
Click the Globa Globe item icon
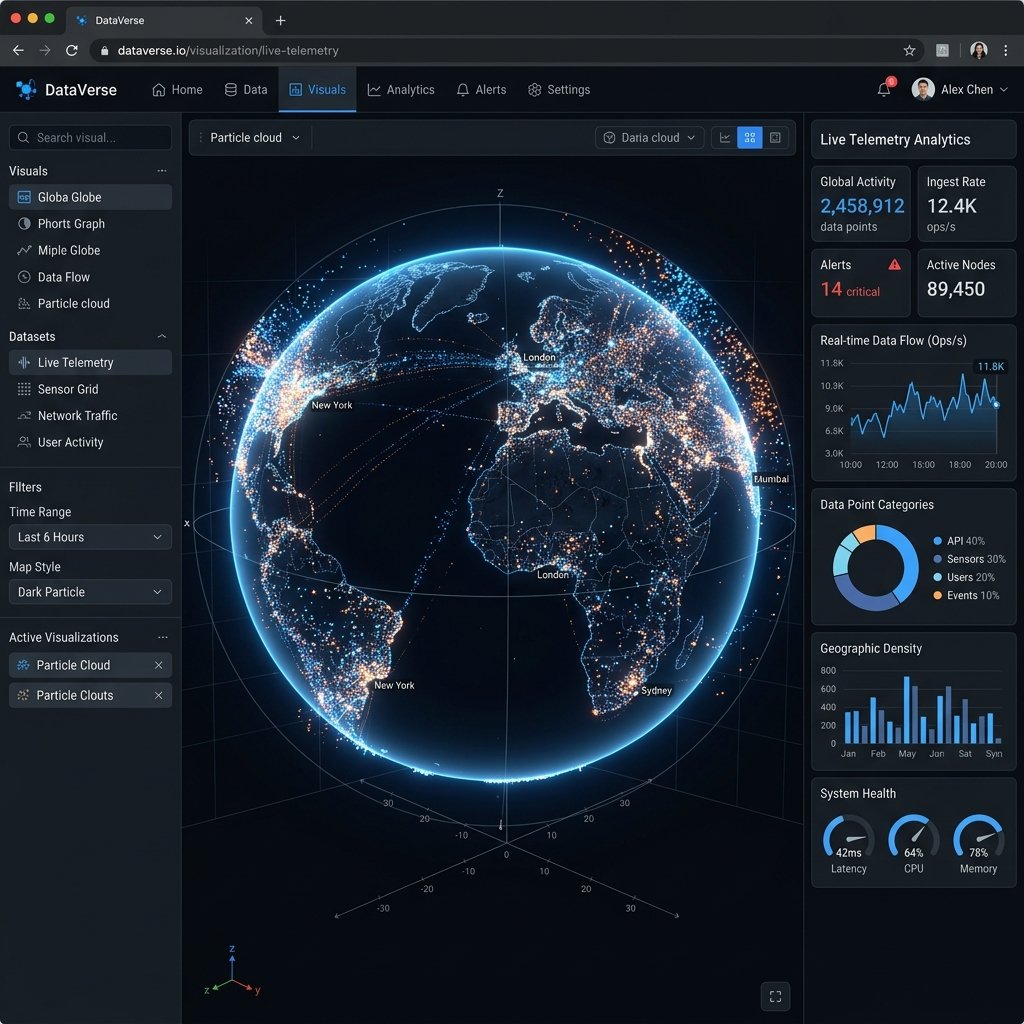(x=24, y=197)
